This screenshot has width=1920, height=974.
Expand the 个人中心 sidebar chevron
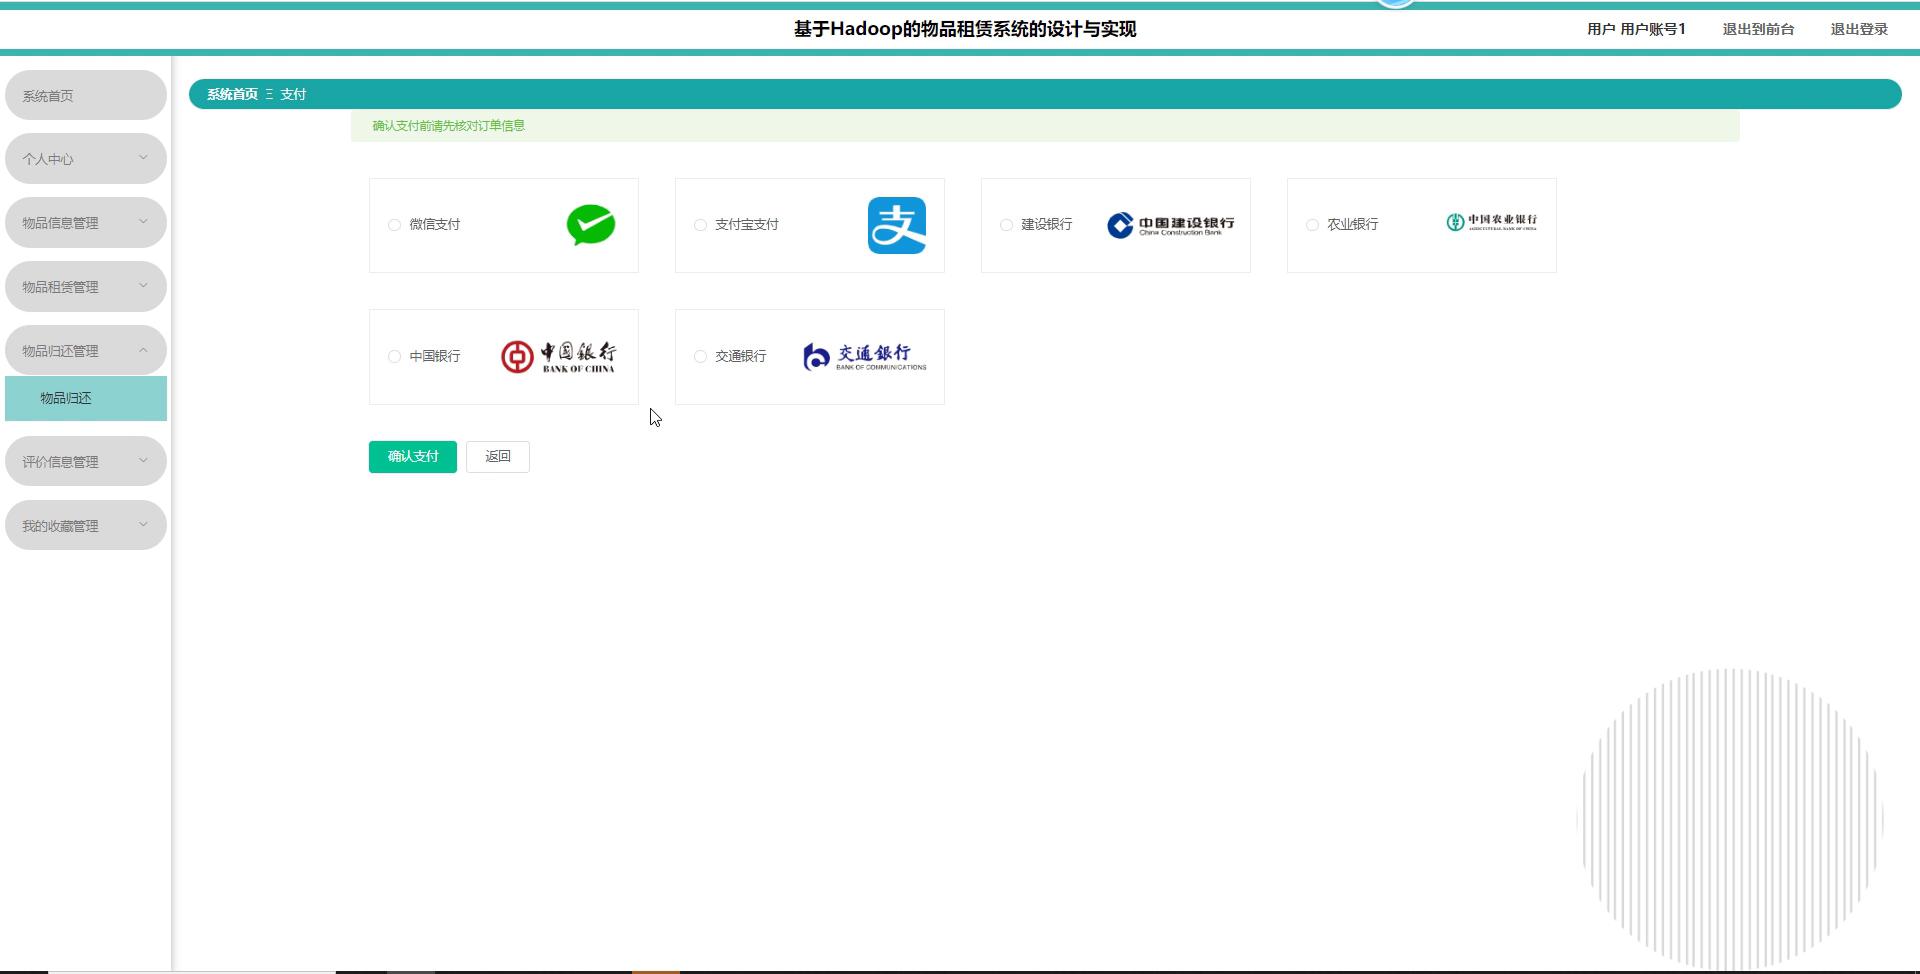click(x=143, y=158)
